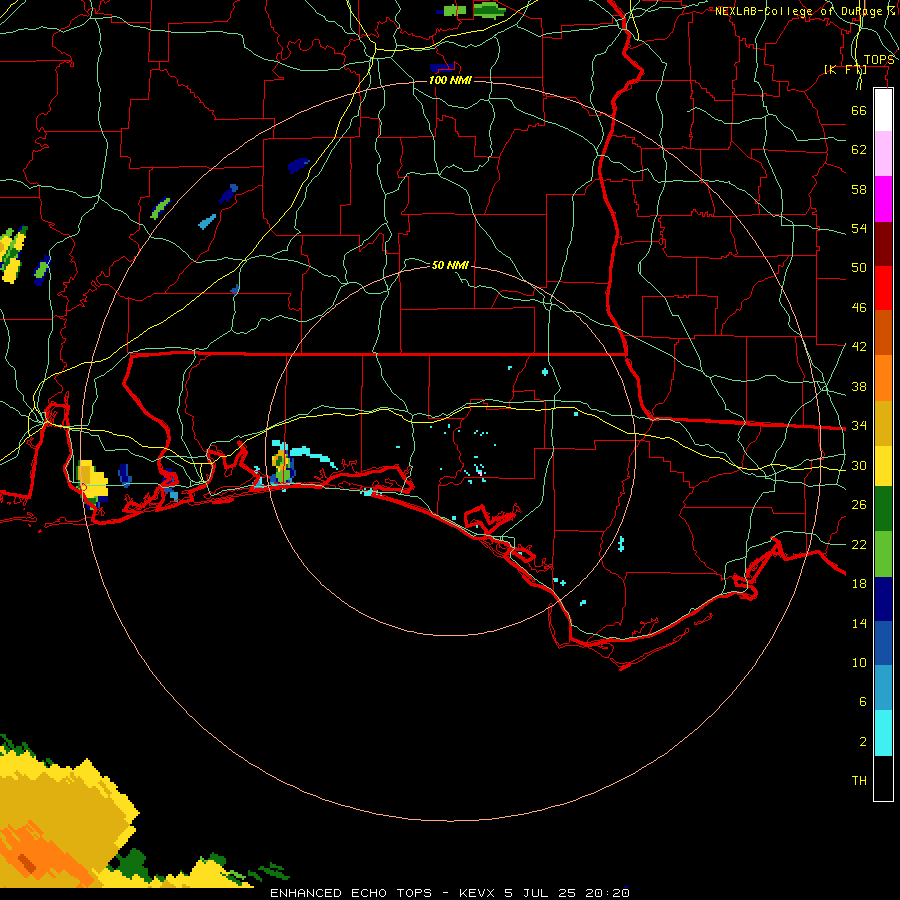The height and width of the screenshot is (900, 900).
Task: Select the navy blue legend swatch
Action: click(x=883, y=599)
